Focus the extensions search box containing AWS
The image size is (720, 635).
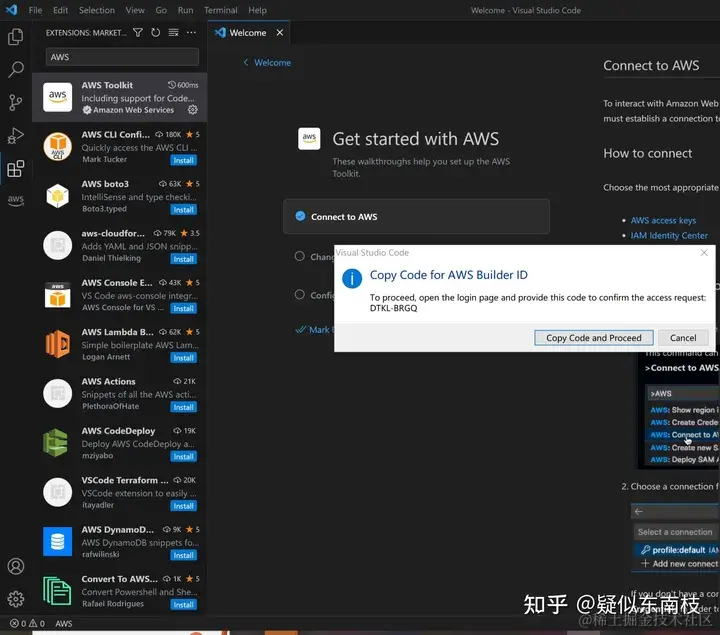coord(122,57)
